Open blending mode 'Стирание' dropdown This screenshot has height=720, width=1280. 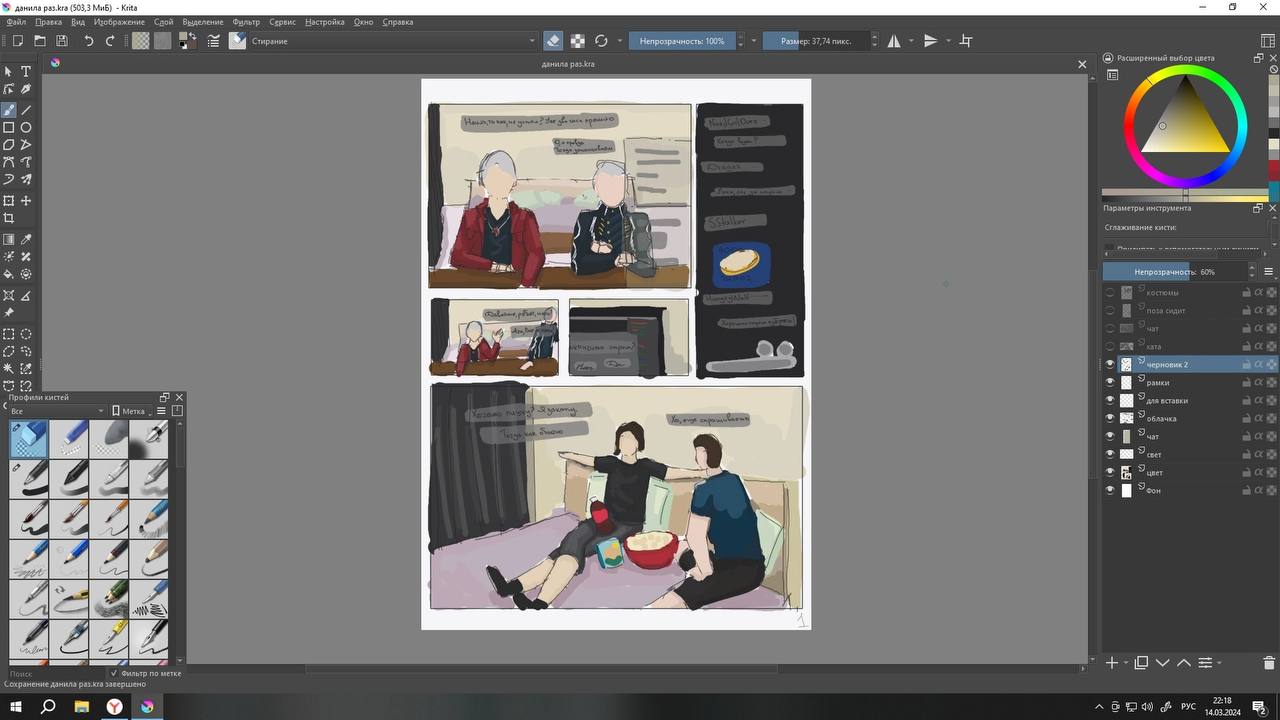click(392, 41)
